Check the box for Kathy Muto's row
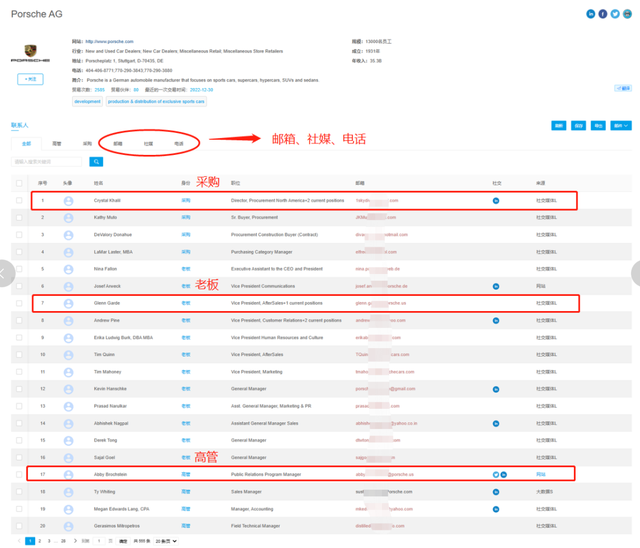Image resolution: width=640 pixels, height=548 pixels. coord(19,217)
